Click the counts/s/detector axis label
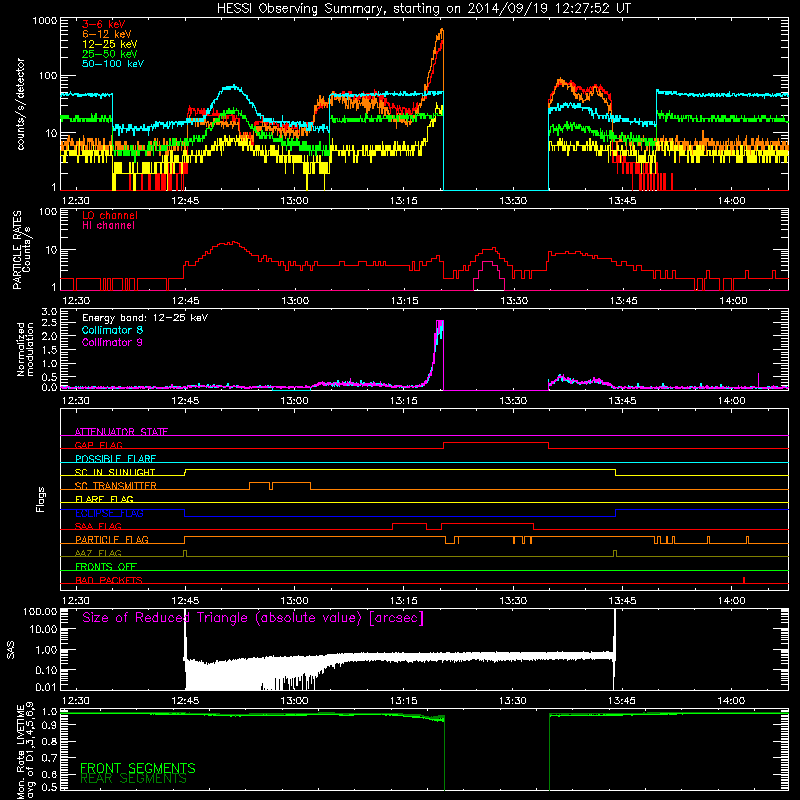 (x=20, y=104)
